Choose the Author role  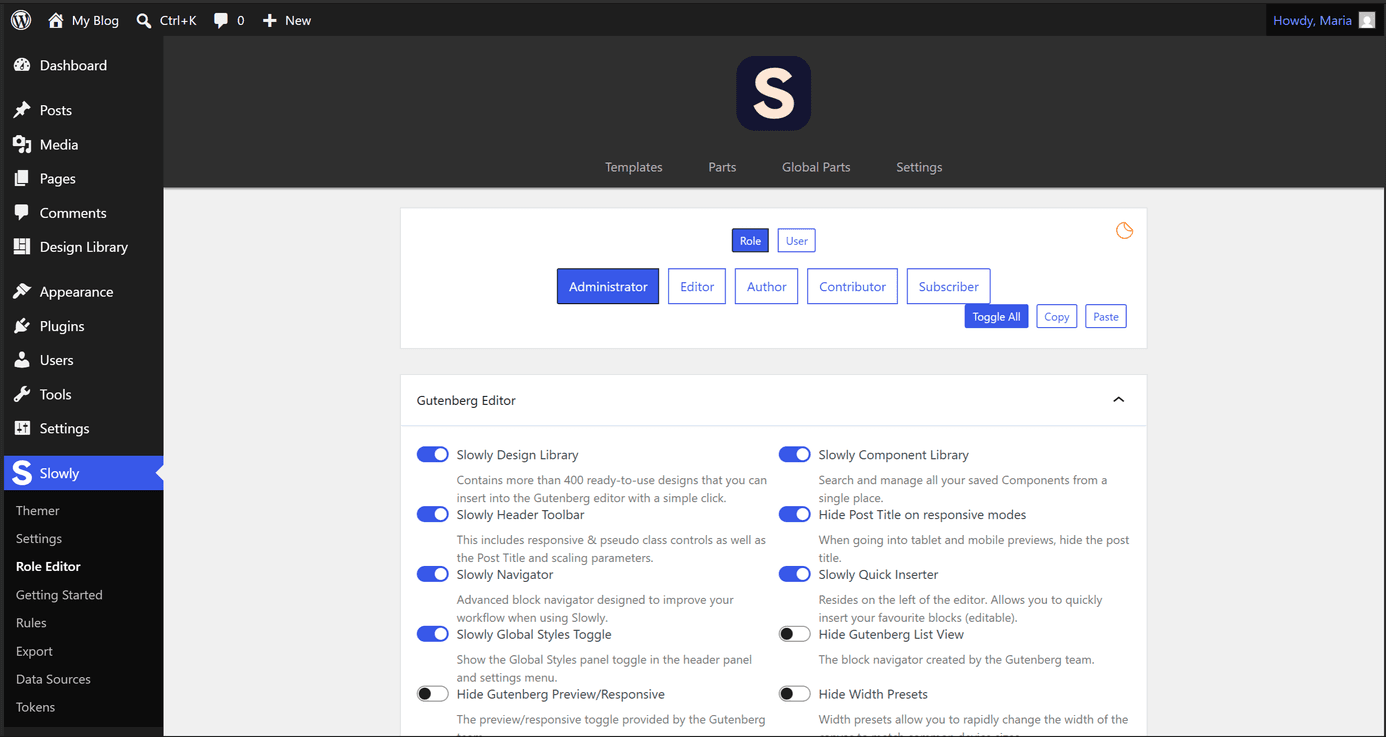tap(767, 286)
